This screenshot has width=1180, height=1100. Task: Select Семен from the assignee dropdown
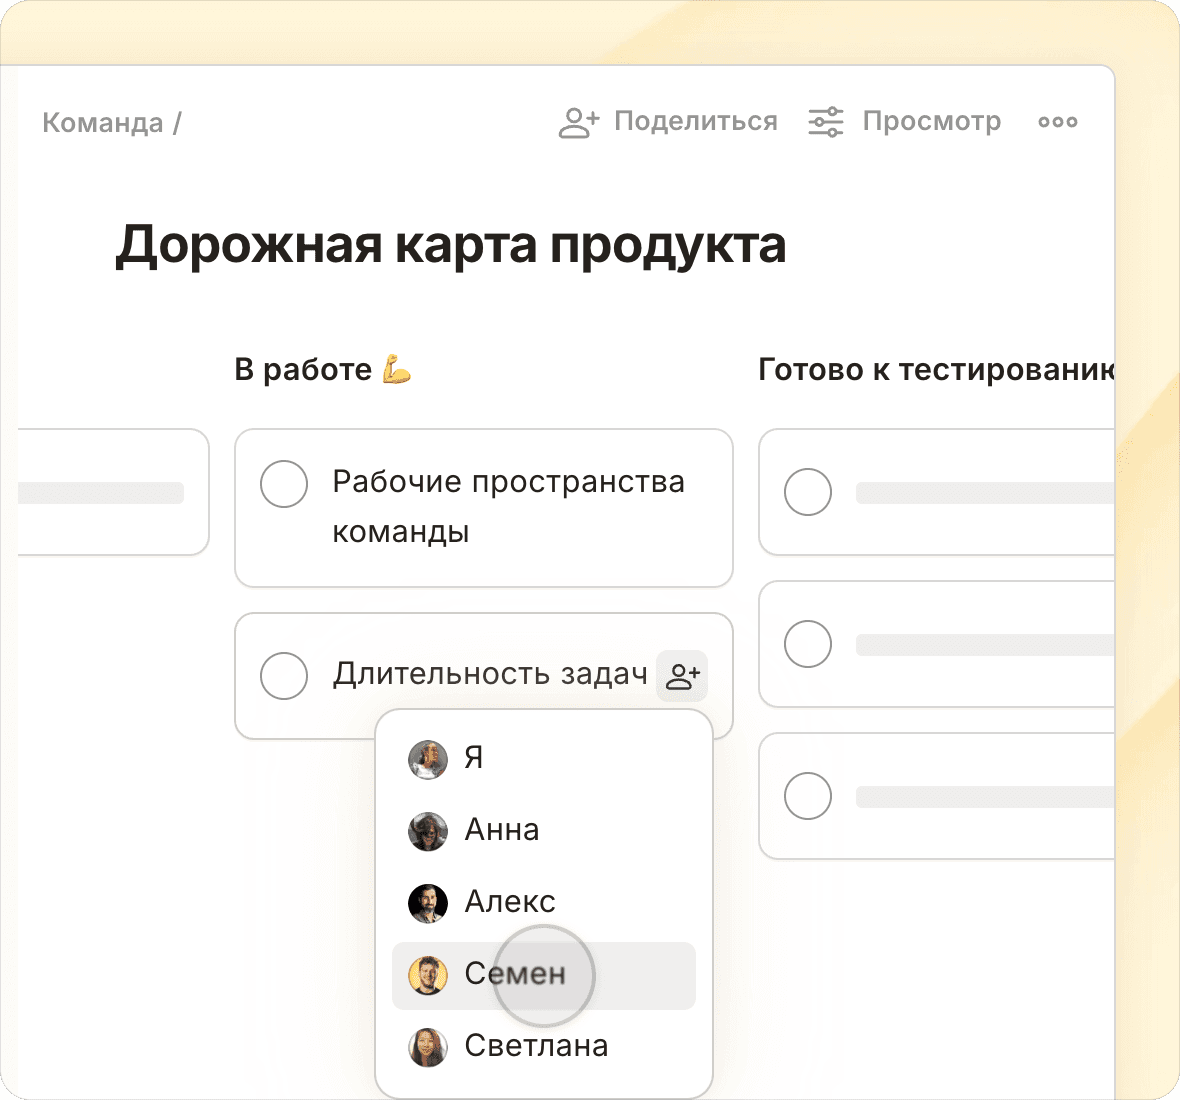click(x=515, y=975)
